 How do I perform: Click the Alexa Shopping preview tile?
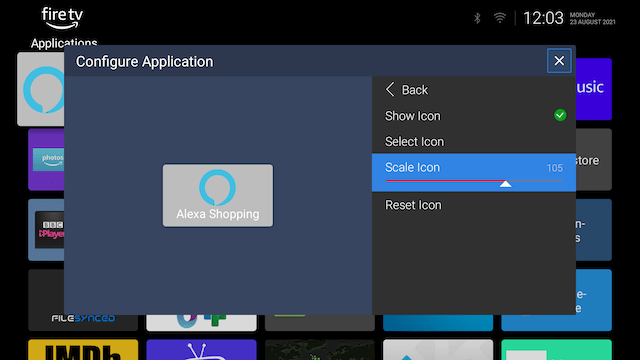(x=218, y=196)
